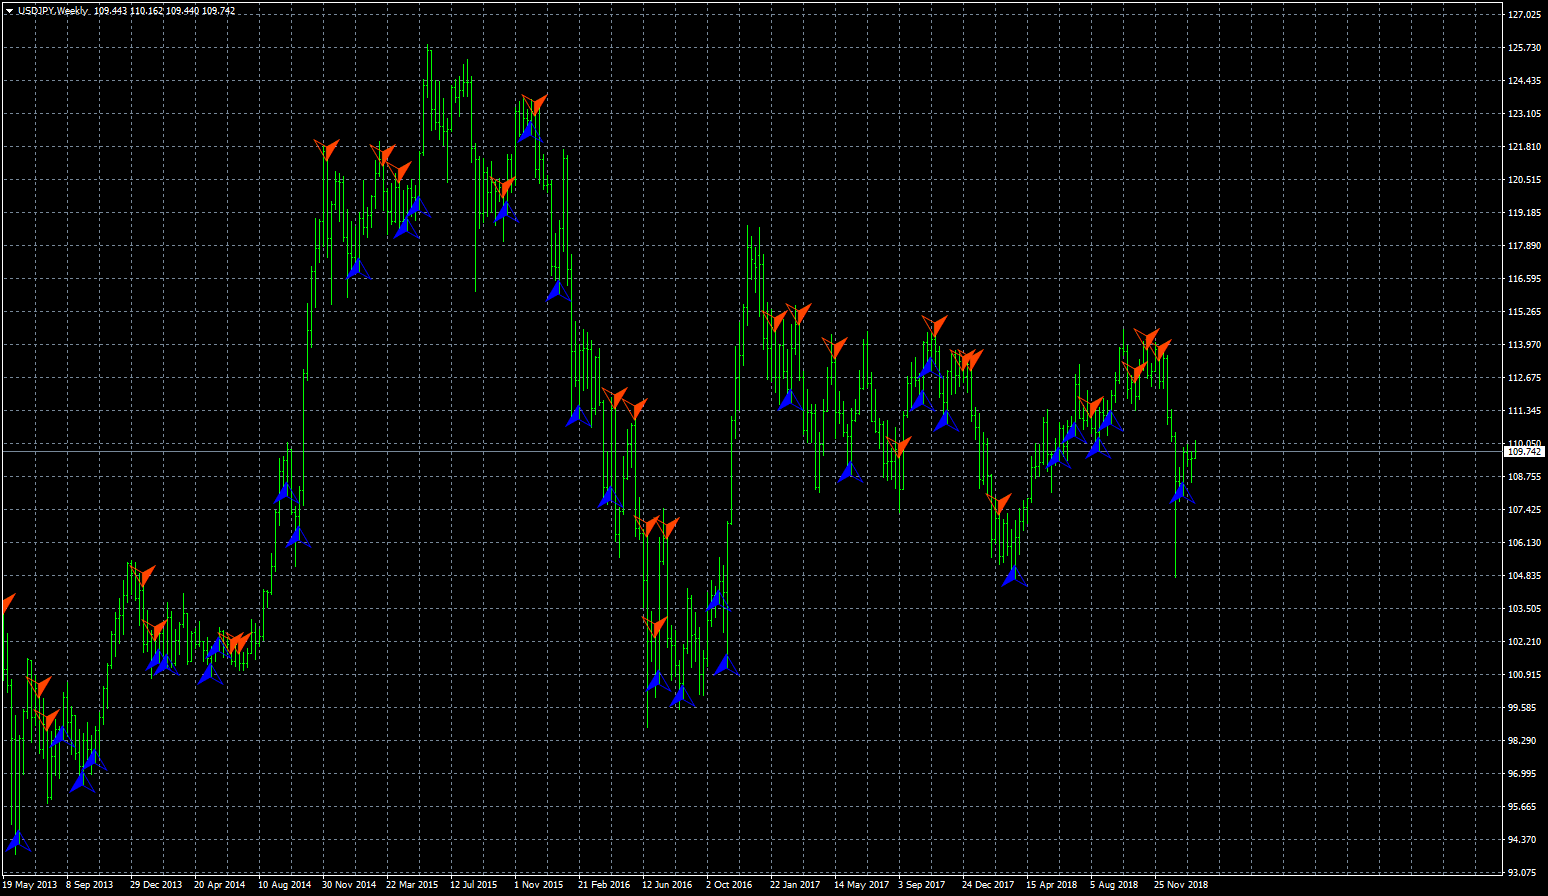Click the 106.130 price axis label
Viewport: 1548px width, 896px height.
1523,543
